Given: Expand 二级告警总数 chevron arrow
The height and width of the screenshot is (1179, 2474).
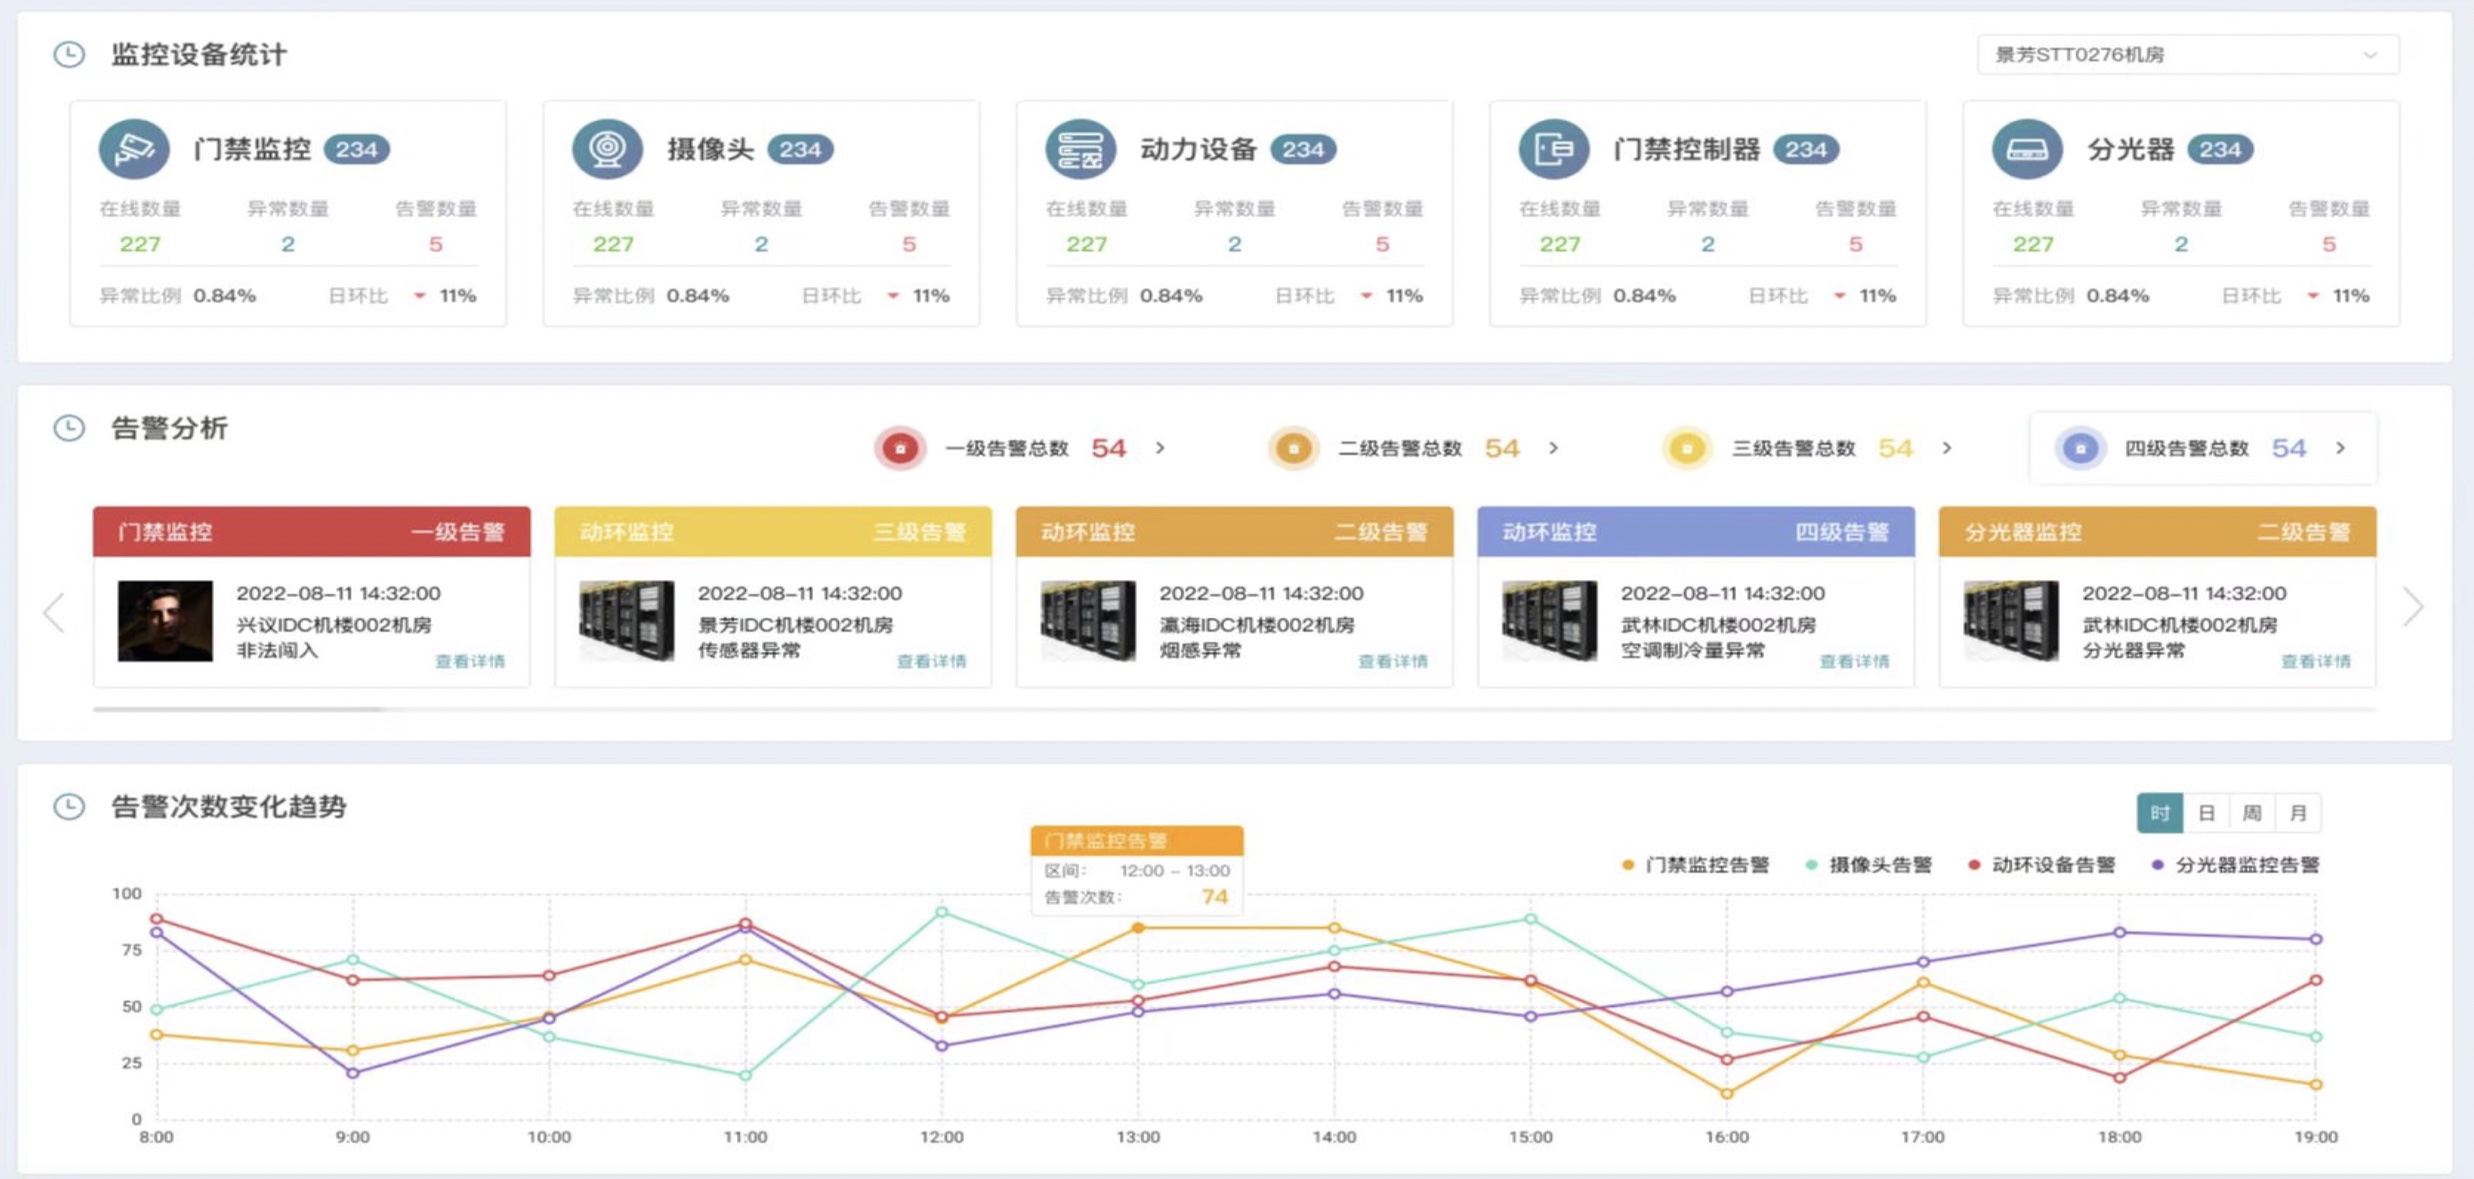Looking at the screenshot, I should click(1553, 448).
